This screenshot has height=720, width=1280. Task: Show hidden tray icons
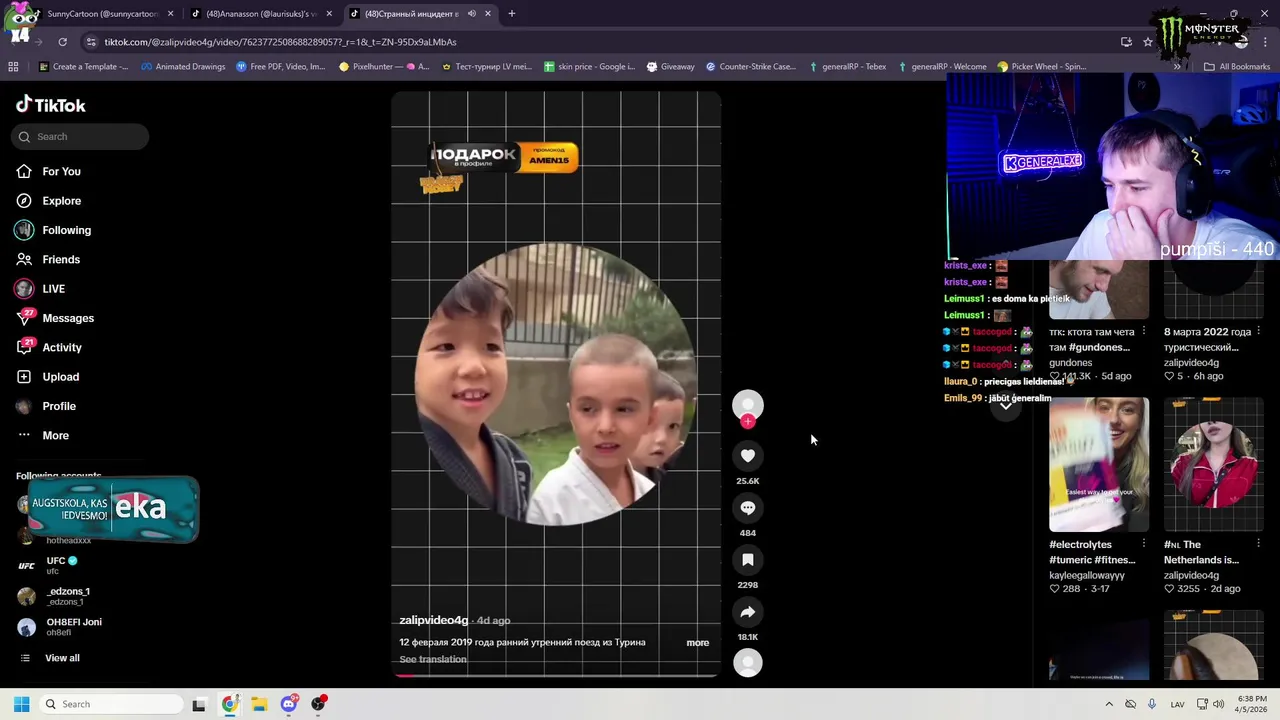click(x=1108, y=704)
